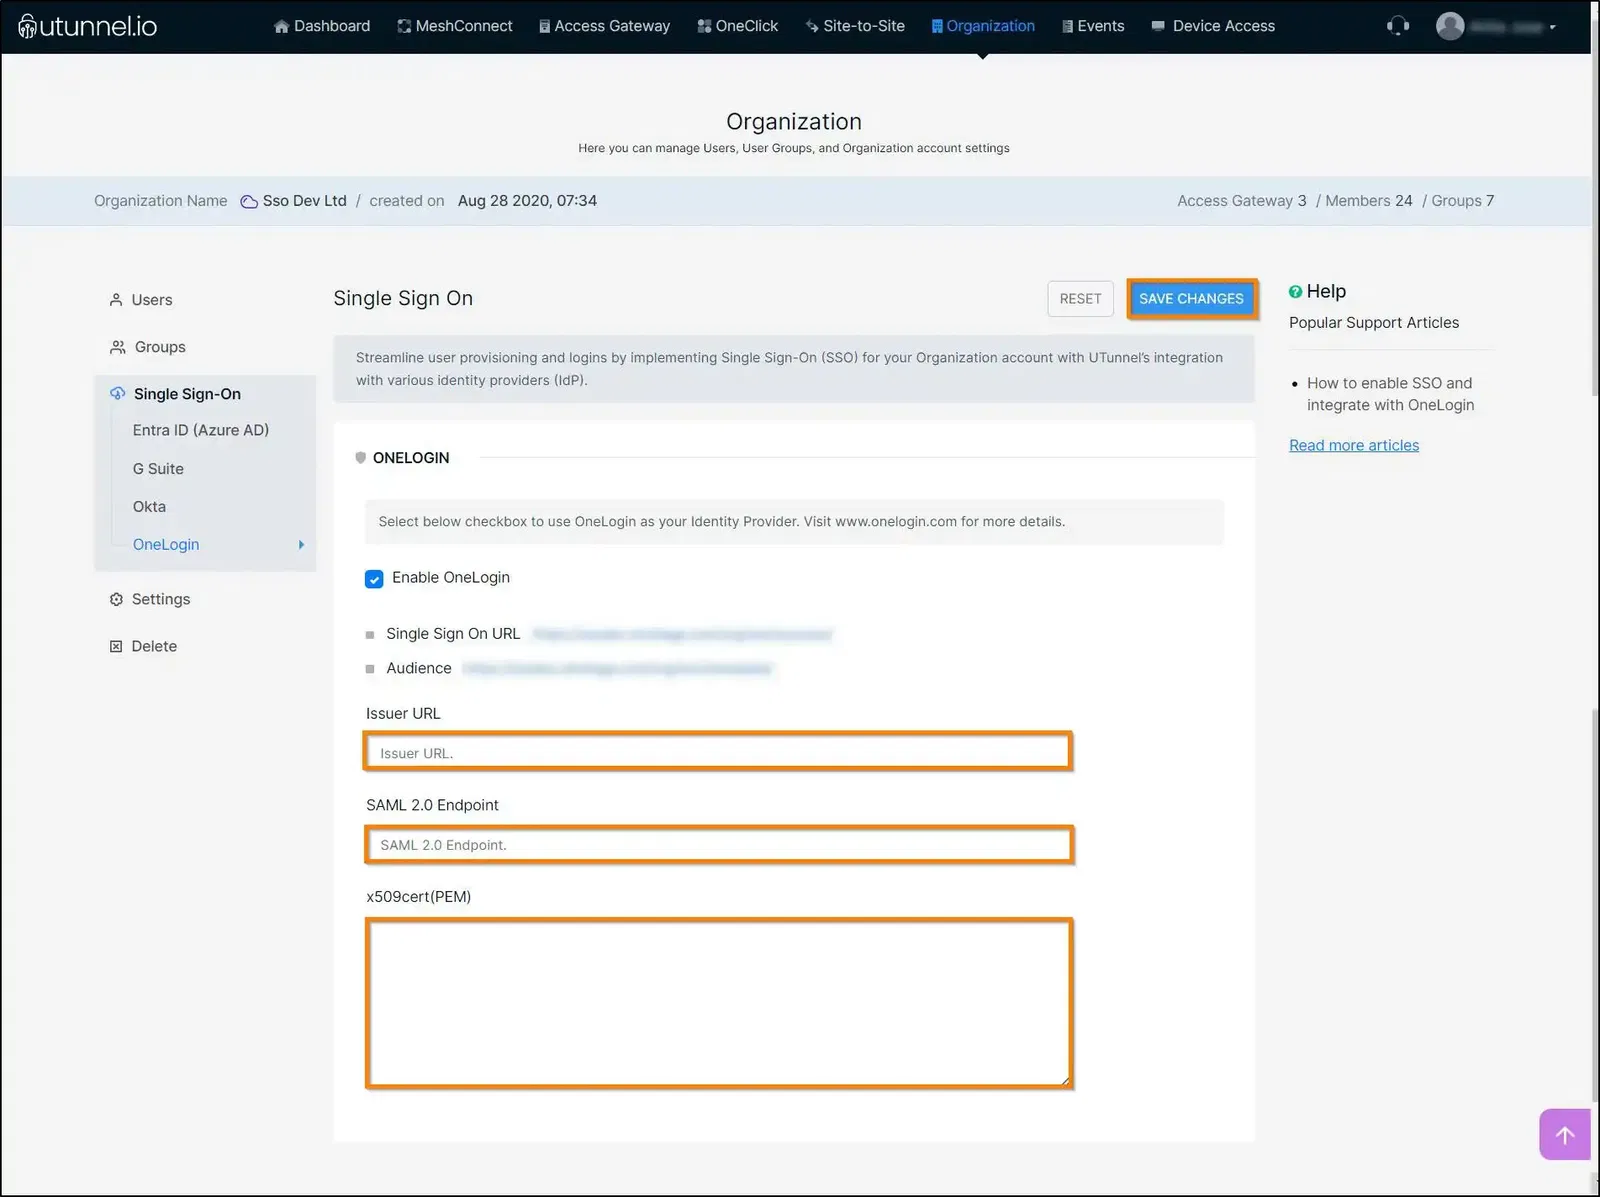Click the user avatar icon
The height and width of the screenshot is (1197, 1600).
1450,26
